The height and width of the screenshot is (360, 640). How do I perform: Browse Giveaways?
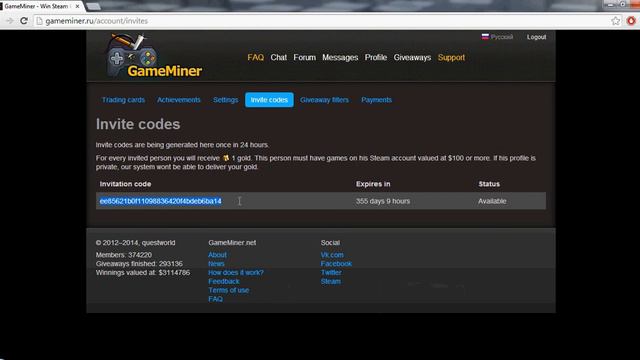click(412, 58)
